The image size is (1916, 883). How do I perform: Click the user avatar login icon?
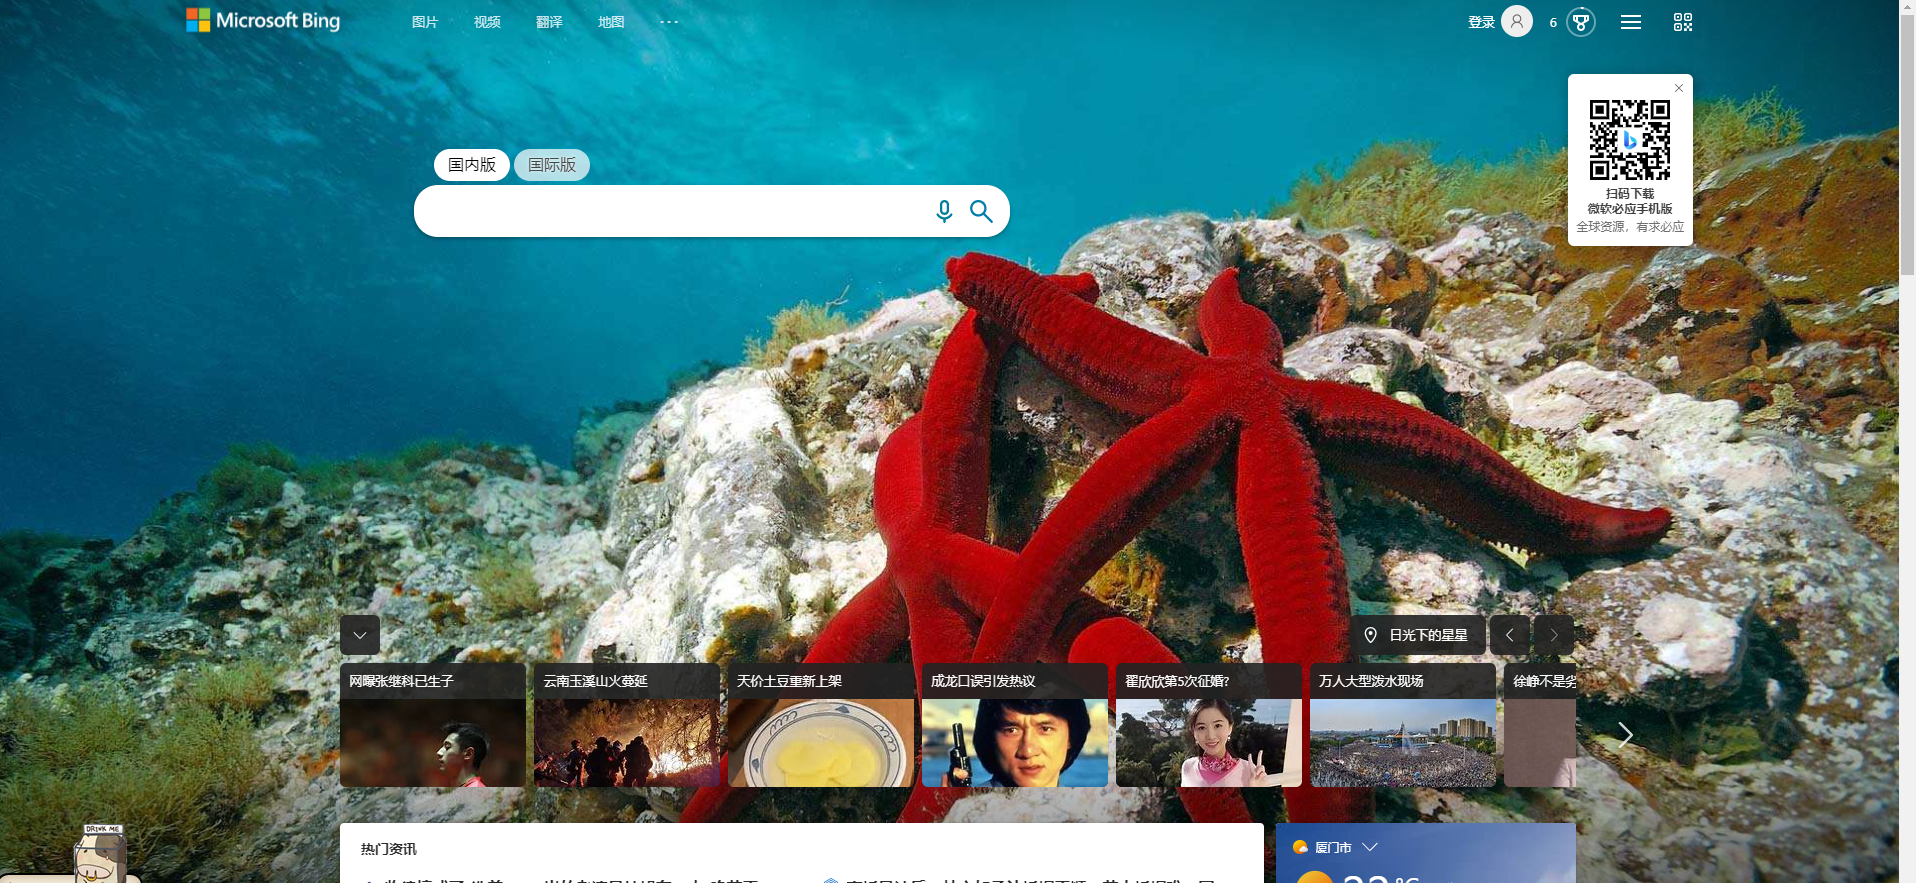pyautogui.click(x=1516, y=21)
